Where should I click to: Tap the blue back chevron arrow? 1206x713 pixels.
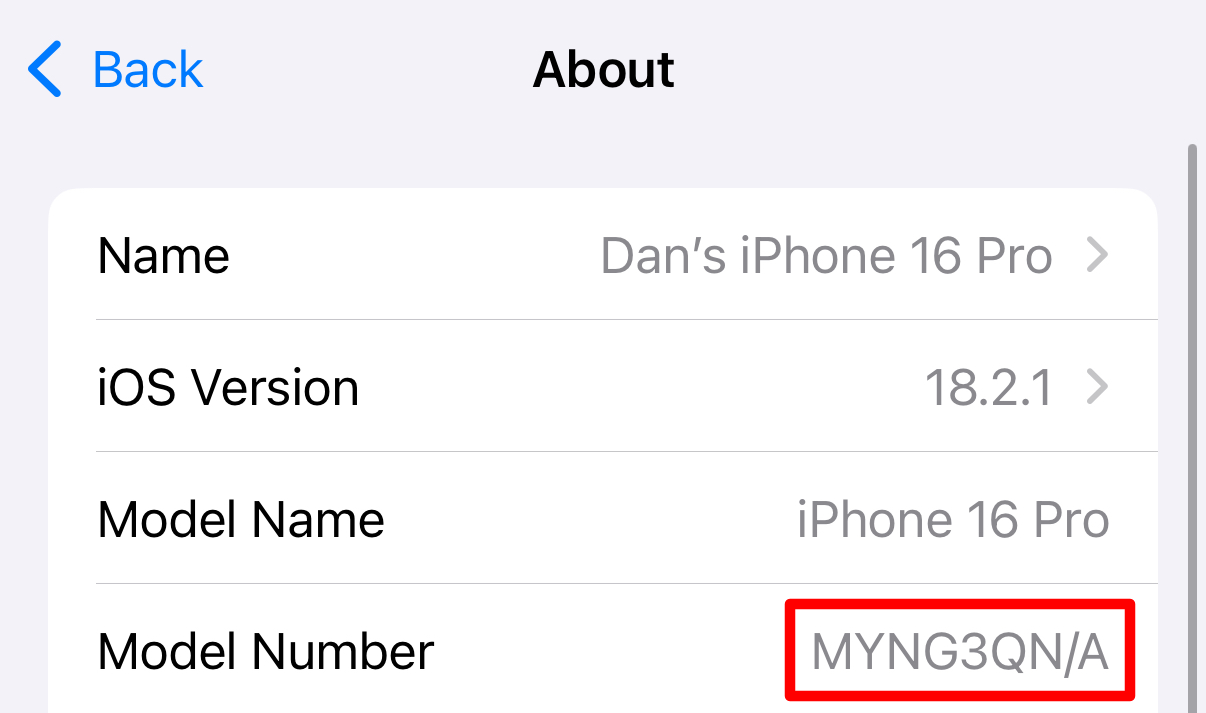[x=45, y=69]
